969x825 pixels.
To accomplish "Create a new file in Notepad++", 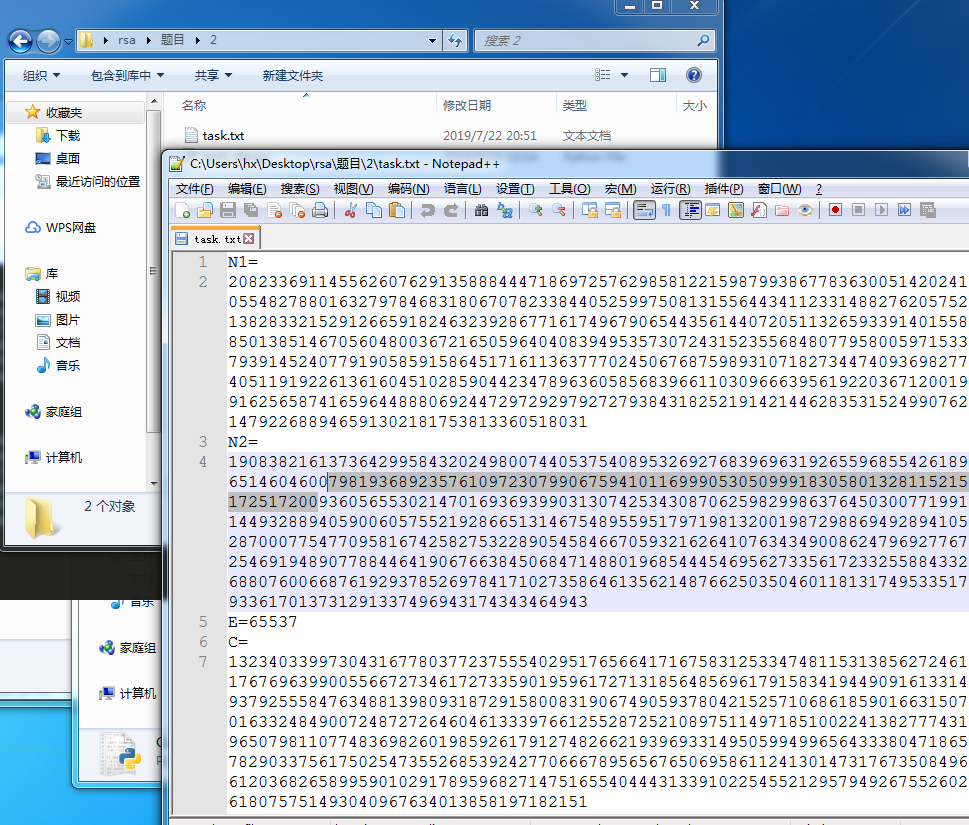I will [x=182, y=211].
